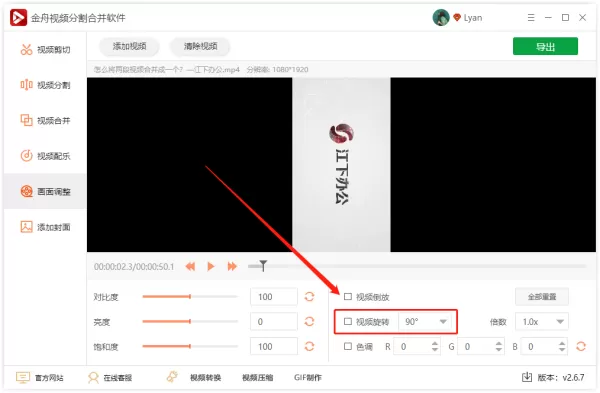
Task: Click the VIP diamond badge beside Lyan
Action: coord(457,18)
